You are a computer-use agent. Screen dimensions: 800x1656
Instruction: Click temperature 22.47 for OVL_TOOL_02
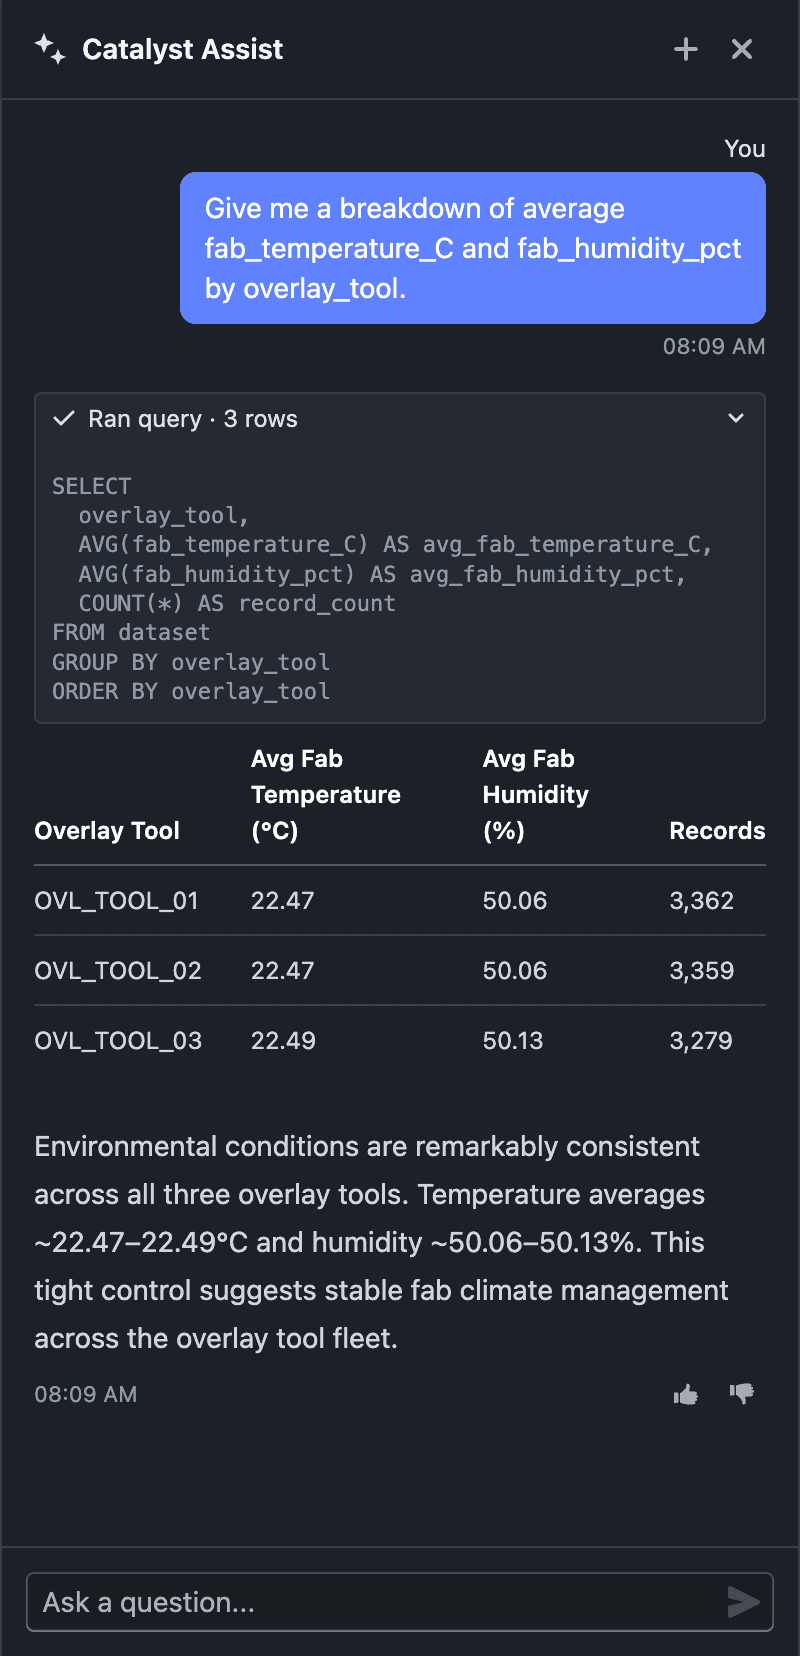coord(283,971)
